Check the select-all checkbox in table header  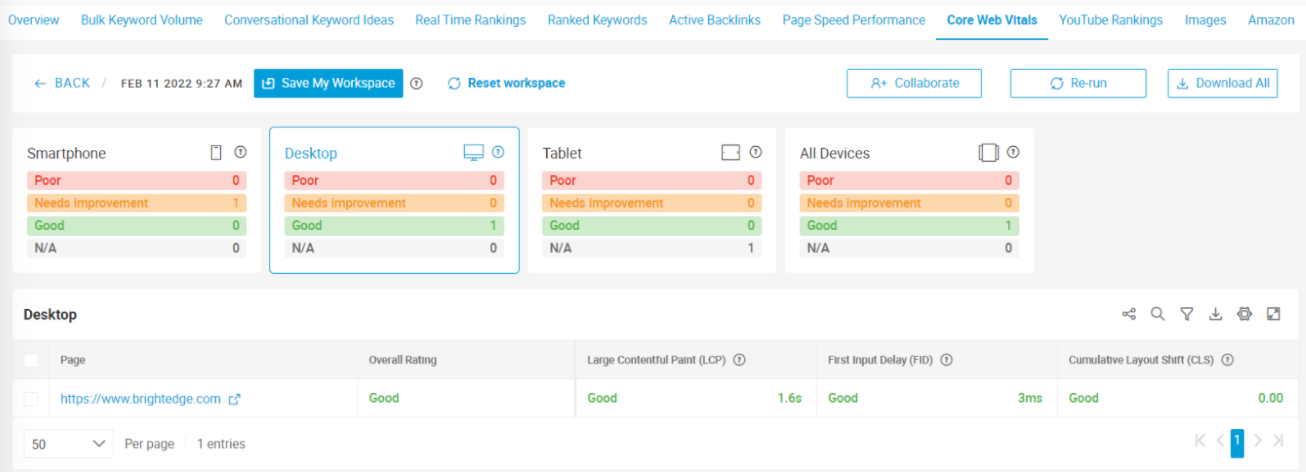coord(31,360)
